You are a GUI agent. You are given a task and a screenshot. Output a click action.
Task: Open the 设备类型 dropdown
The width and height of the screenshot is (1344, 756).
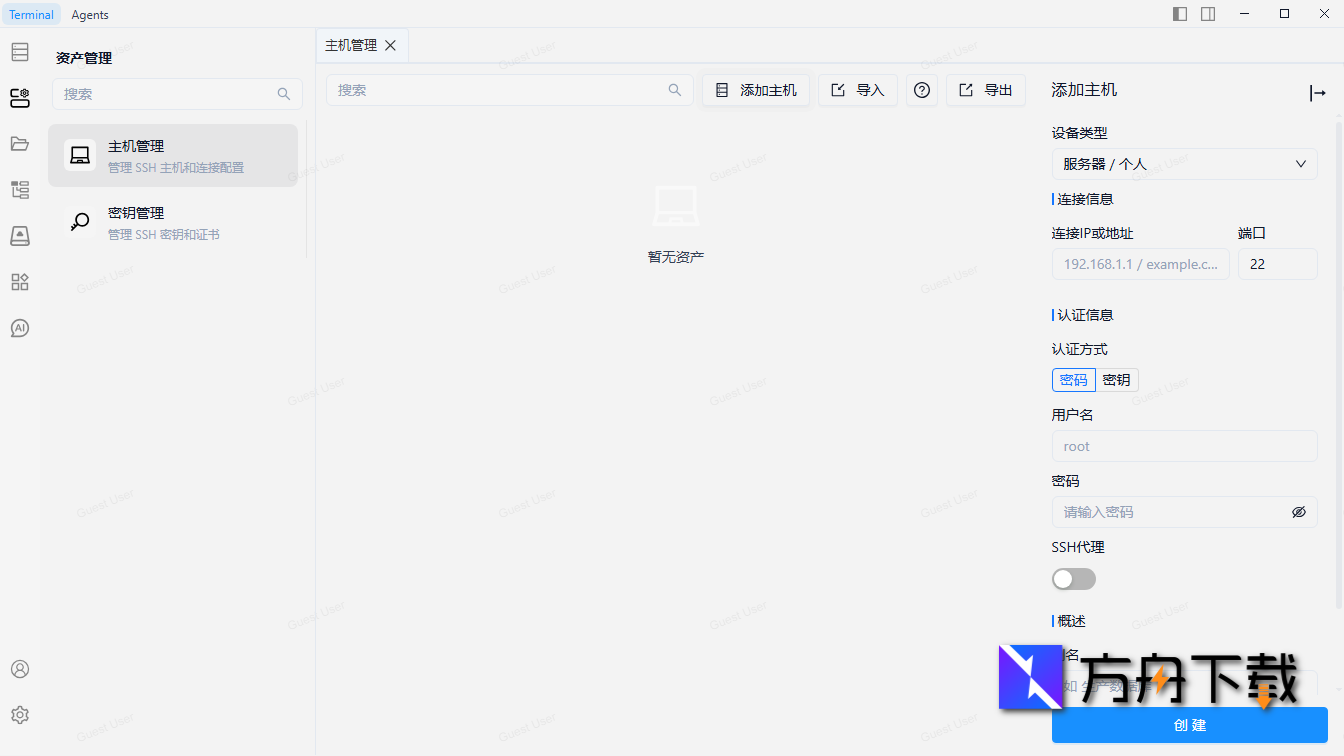pyautogui.click(x=1185, y=164)
